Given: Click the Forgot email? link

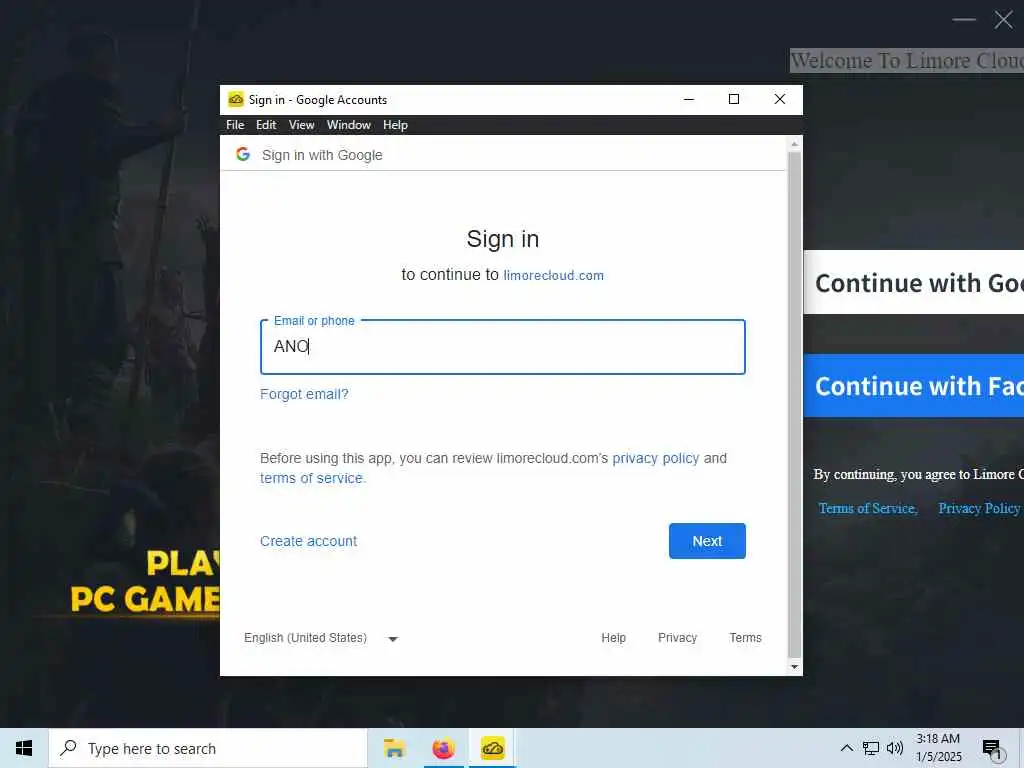Looking at the screenshot, I should [304, 394].
